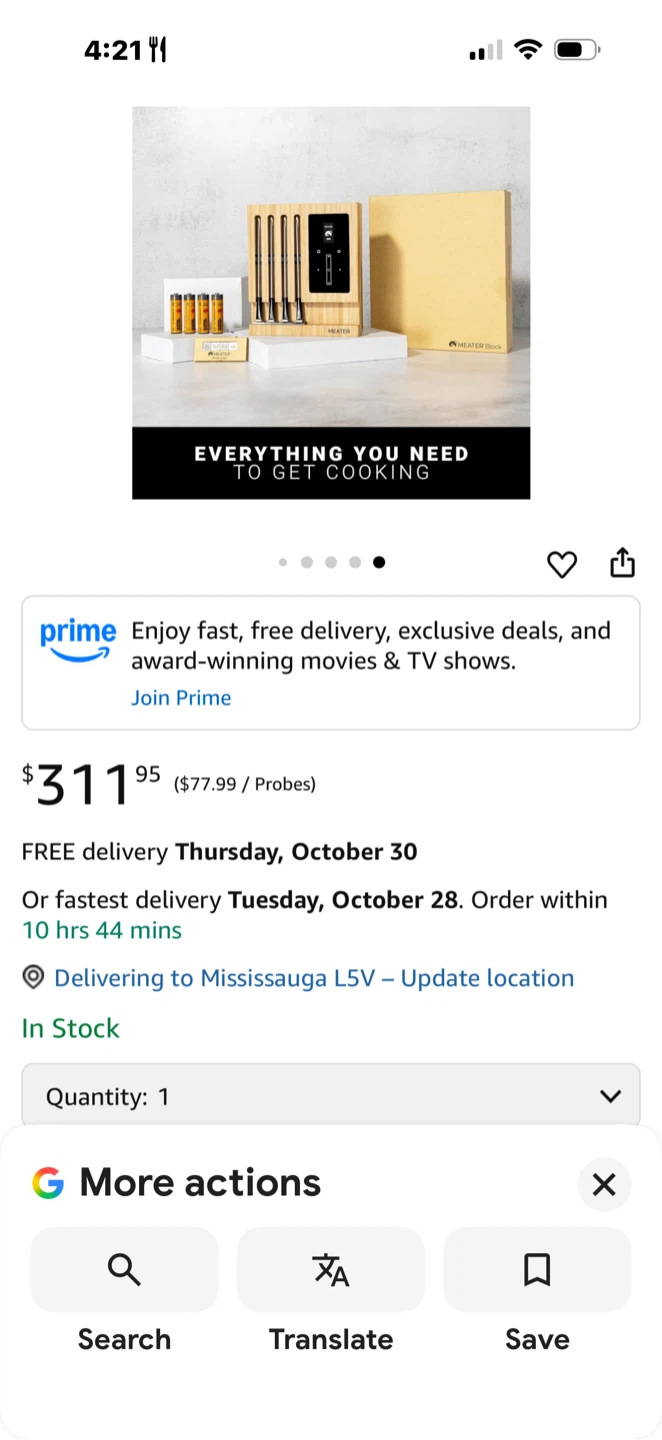Image resolution: width=662 pixels, height=1440 pixels.
Task: Click the Google logo icon
Action: pos(48,1183)
